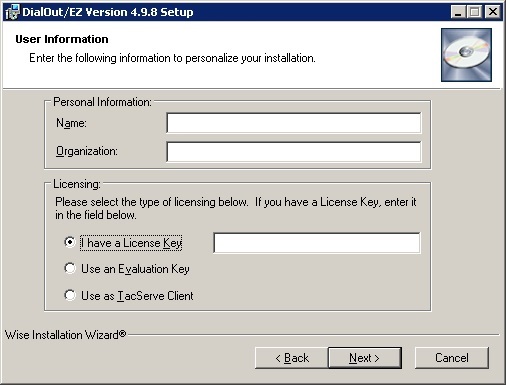Choose 'Use an Evaluation Key' radio button
Viewport: 506px width, 385px height.
(70, 268)
